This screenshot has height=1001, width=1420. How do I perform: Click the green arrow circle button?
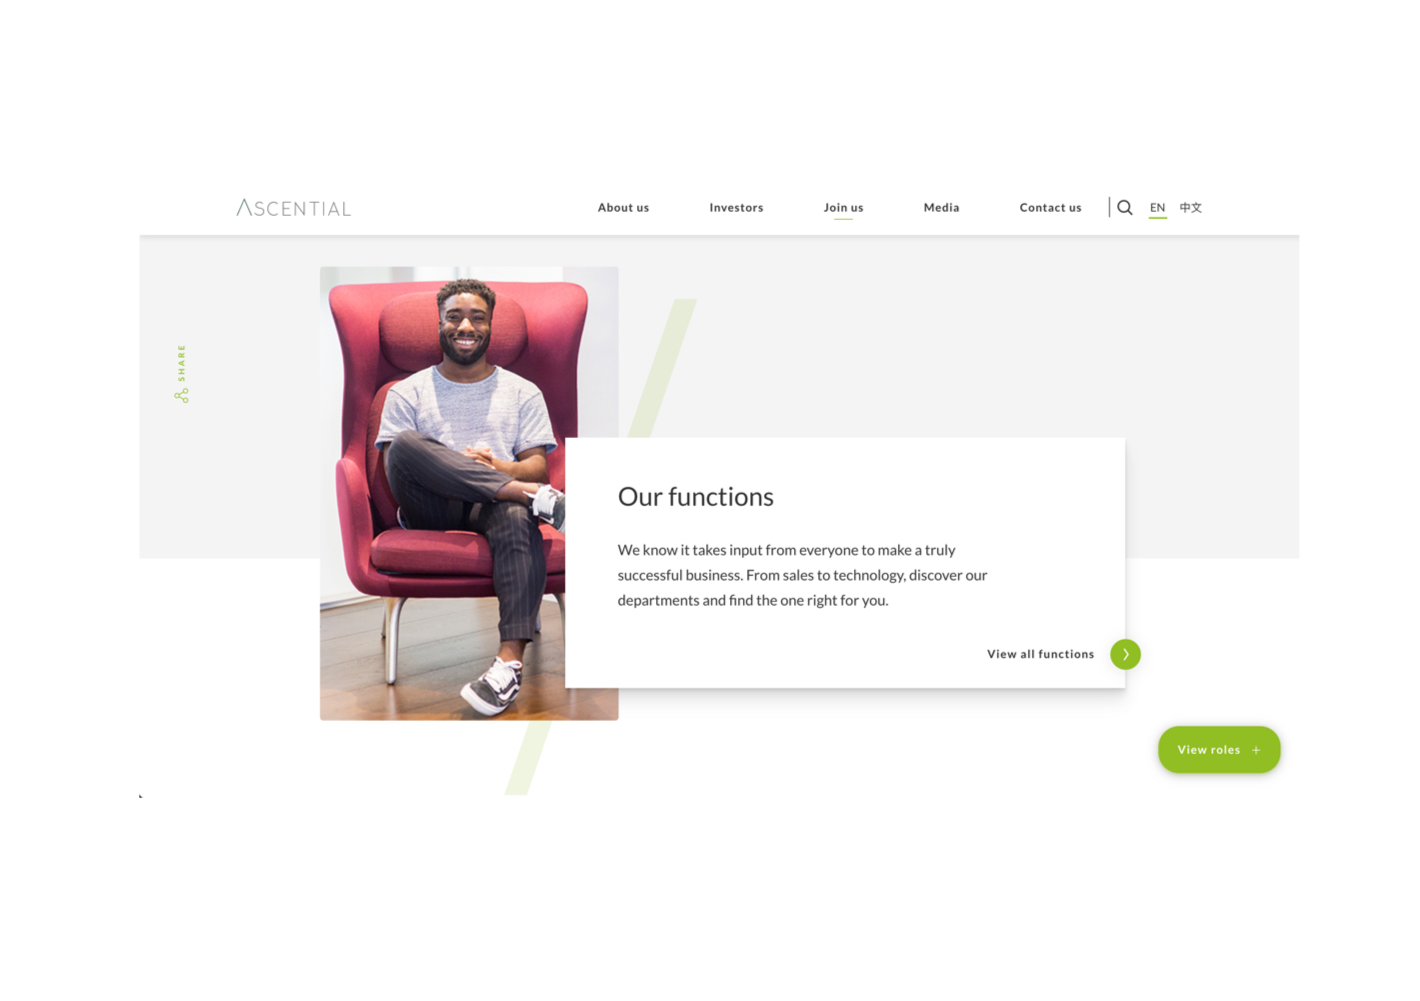pyautogui.click(x=1125, y=654)
